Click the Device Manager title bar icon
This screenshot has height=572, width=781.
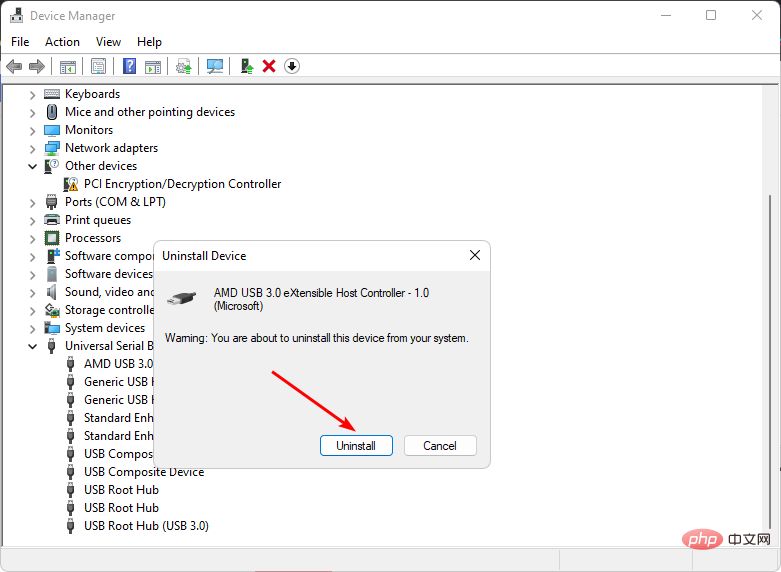(x=16, y=15)
